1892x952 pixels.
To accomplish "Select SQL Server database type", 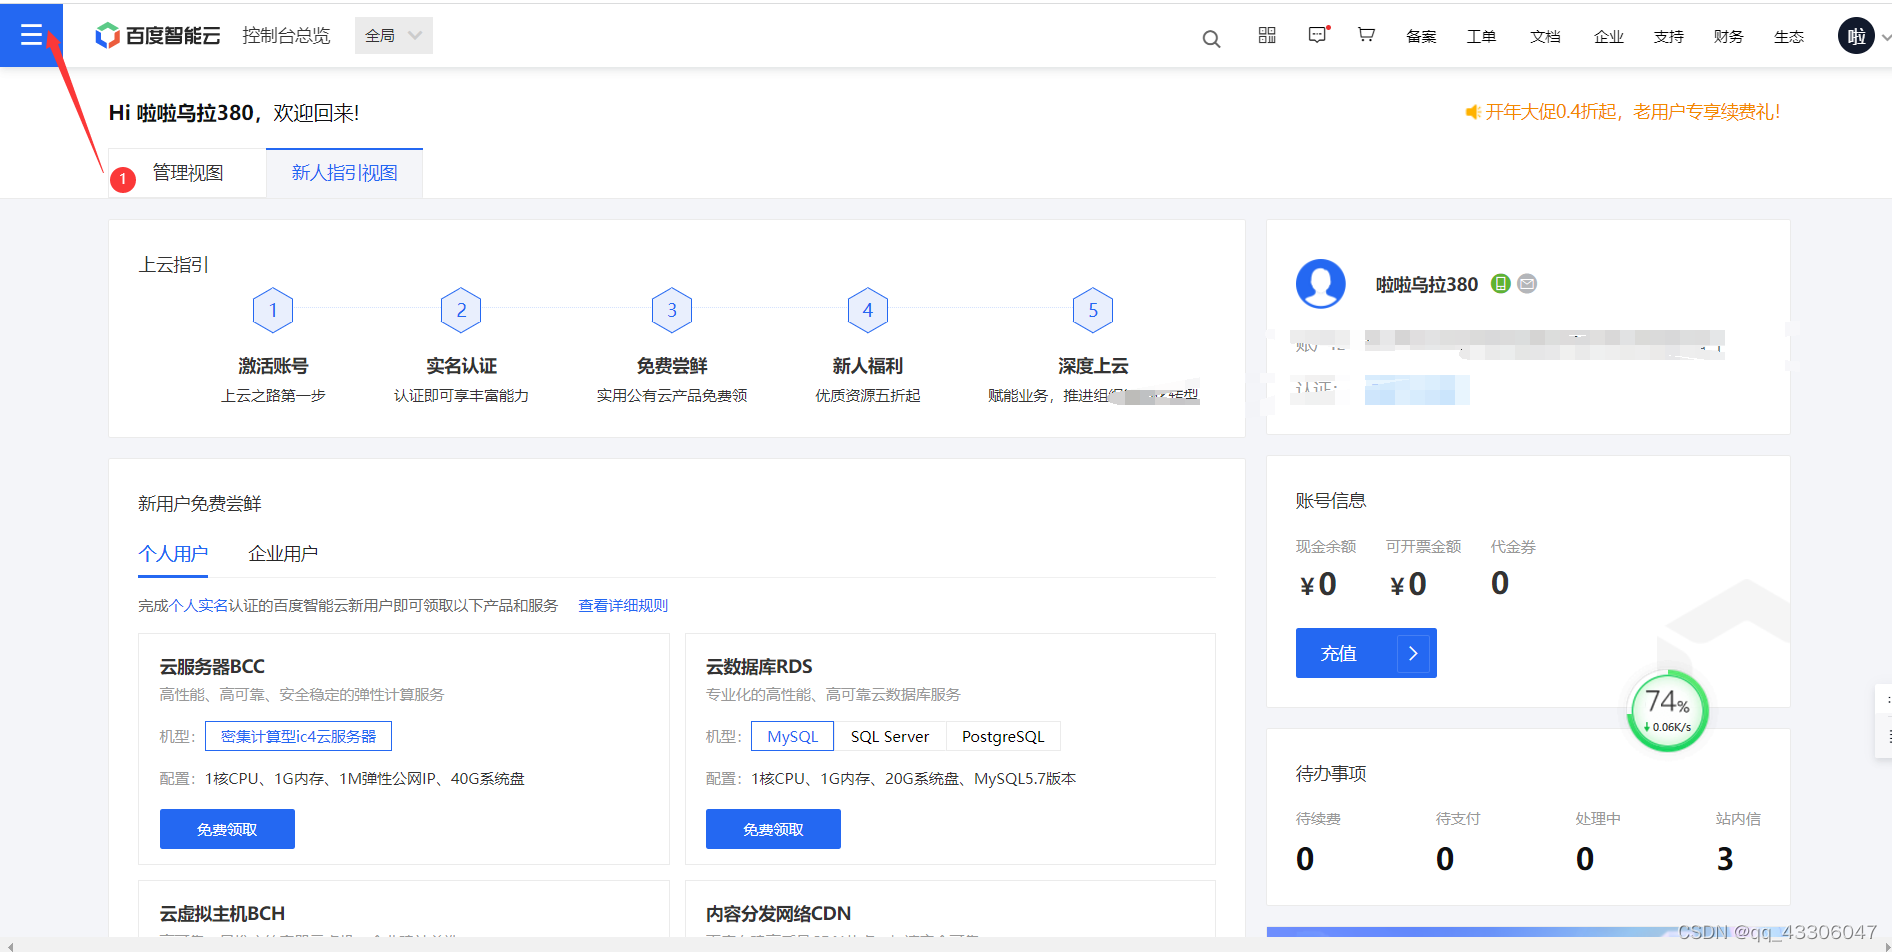I will click(x=890, y=736).
